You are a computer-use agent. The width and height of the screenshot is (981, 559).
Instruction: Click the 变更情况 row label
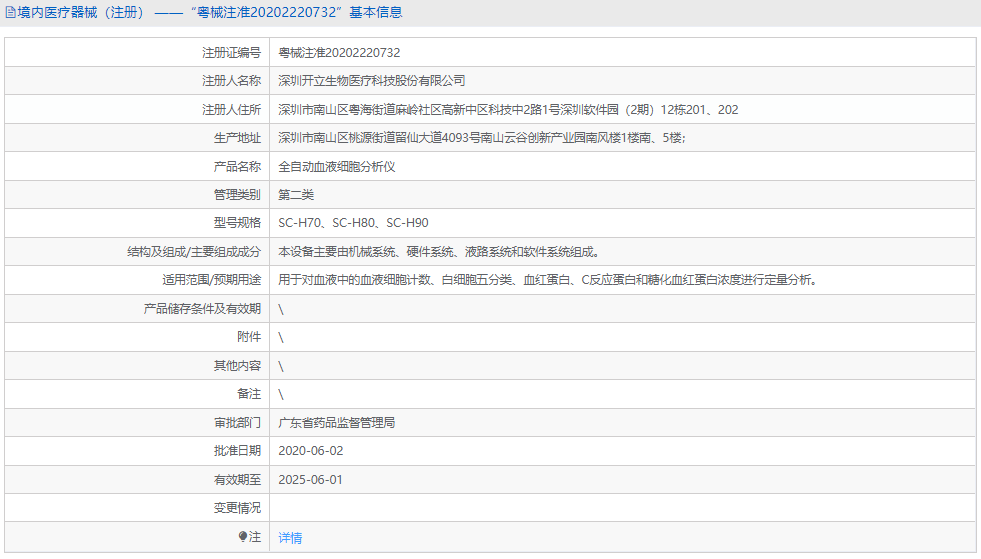coord(237,508)
